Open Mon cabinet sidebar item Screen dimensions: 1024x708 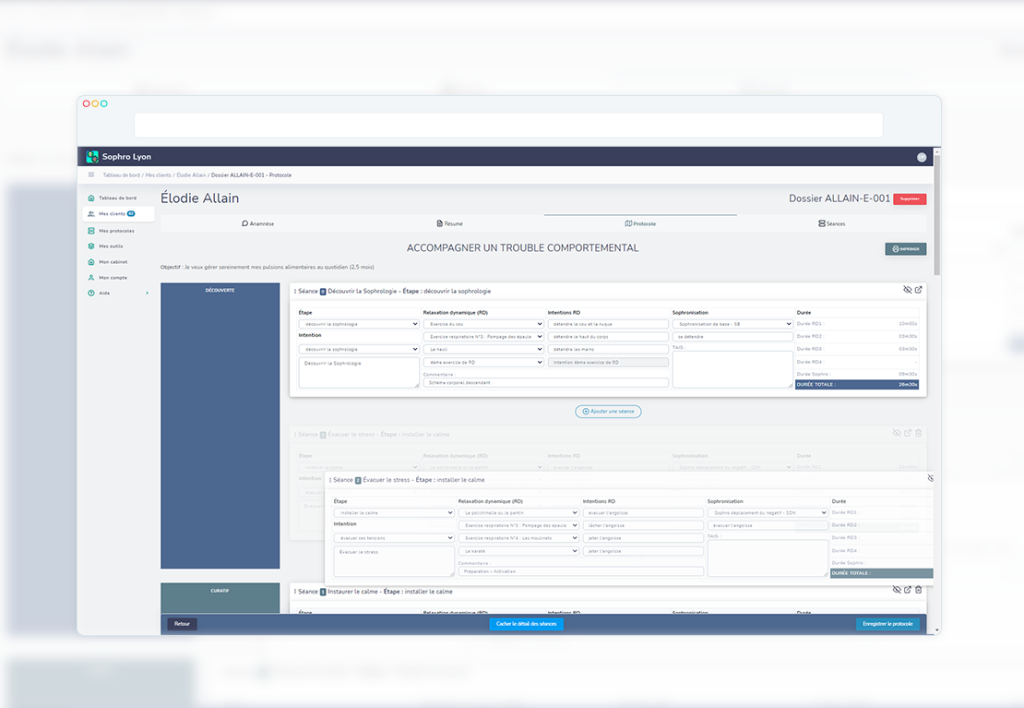point(112,262)
